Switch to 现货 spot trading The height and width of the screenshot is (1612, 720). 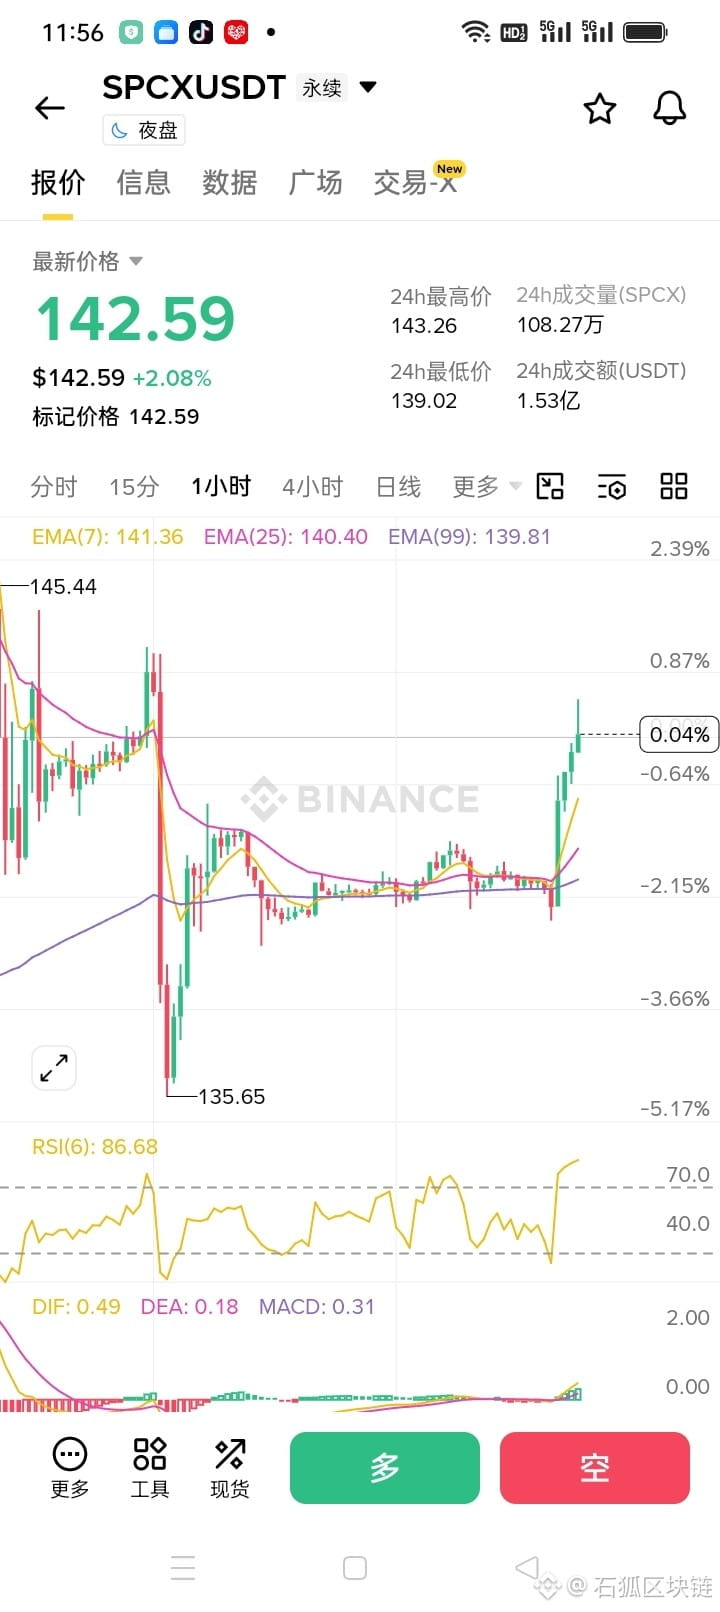230,1467
